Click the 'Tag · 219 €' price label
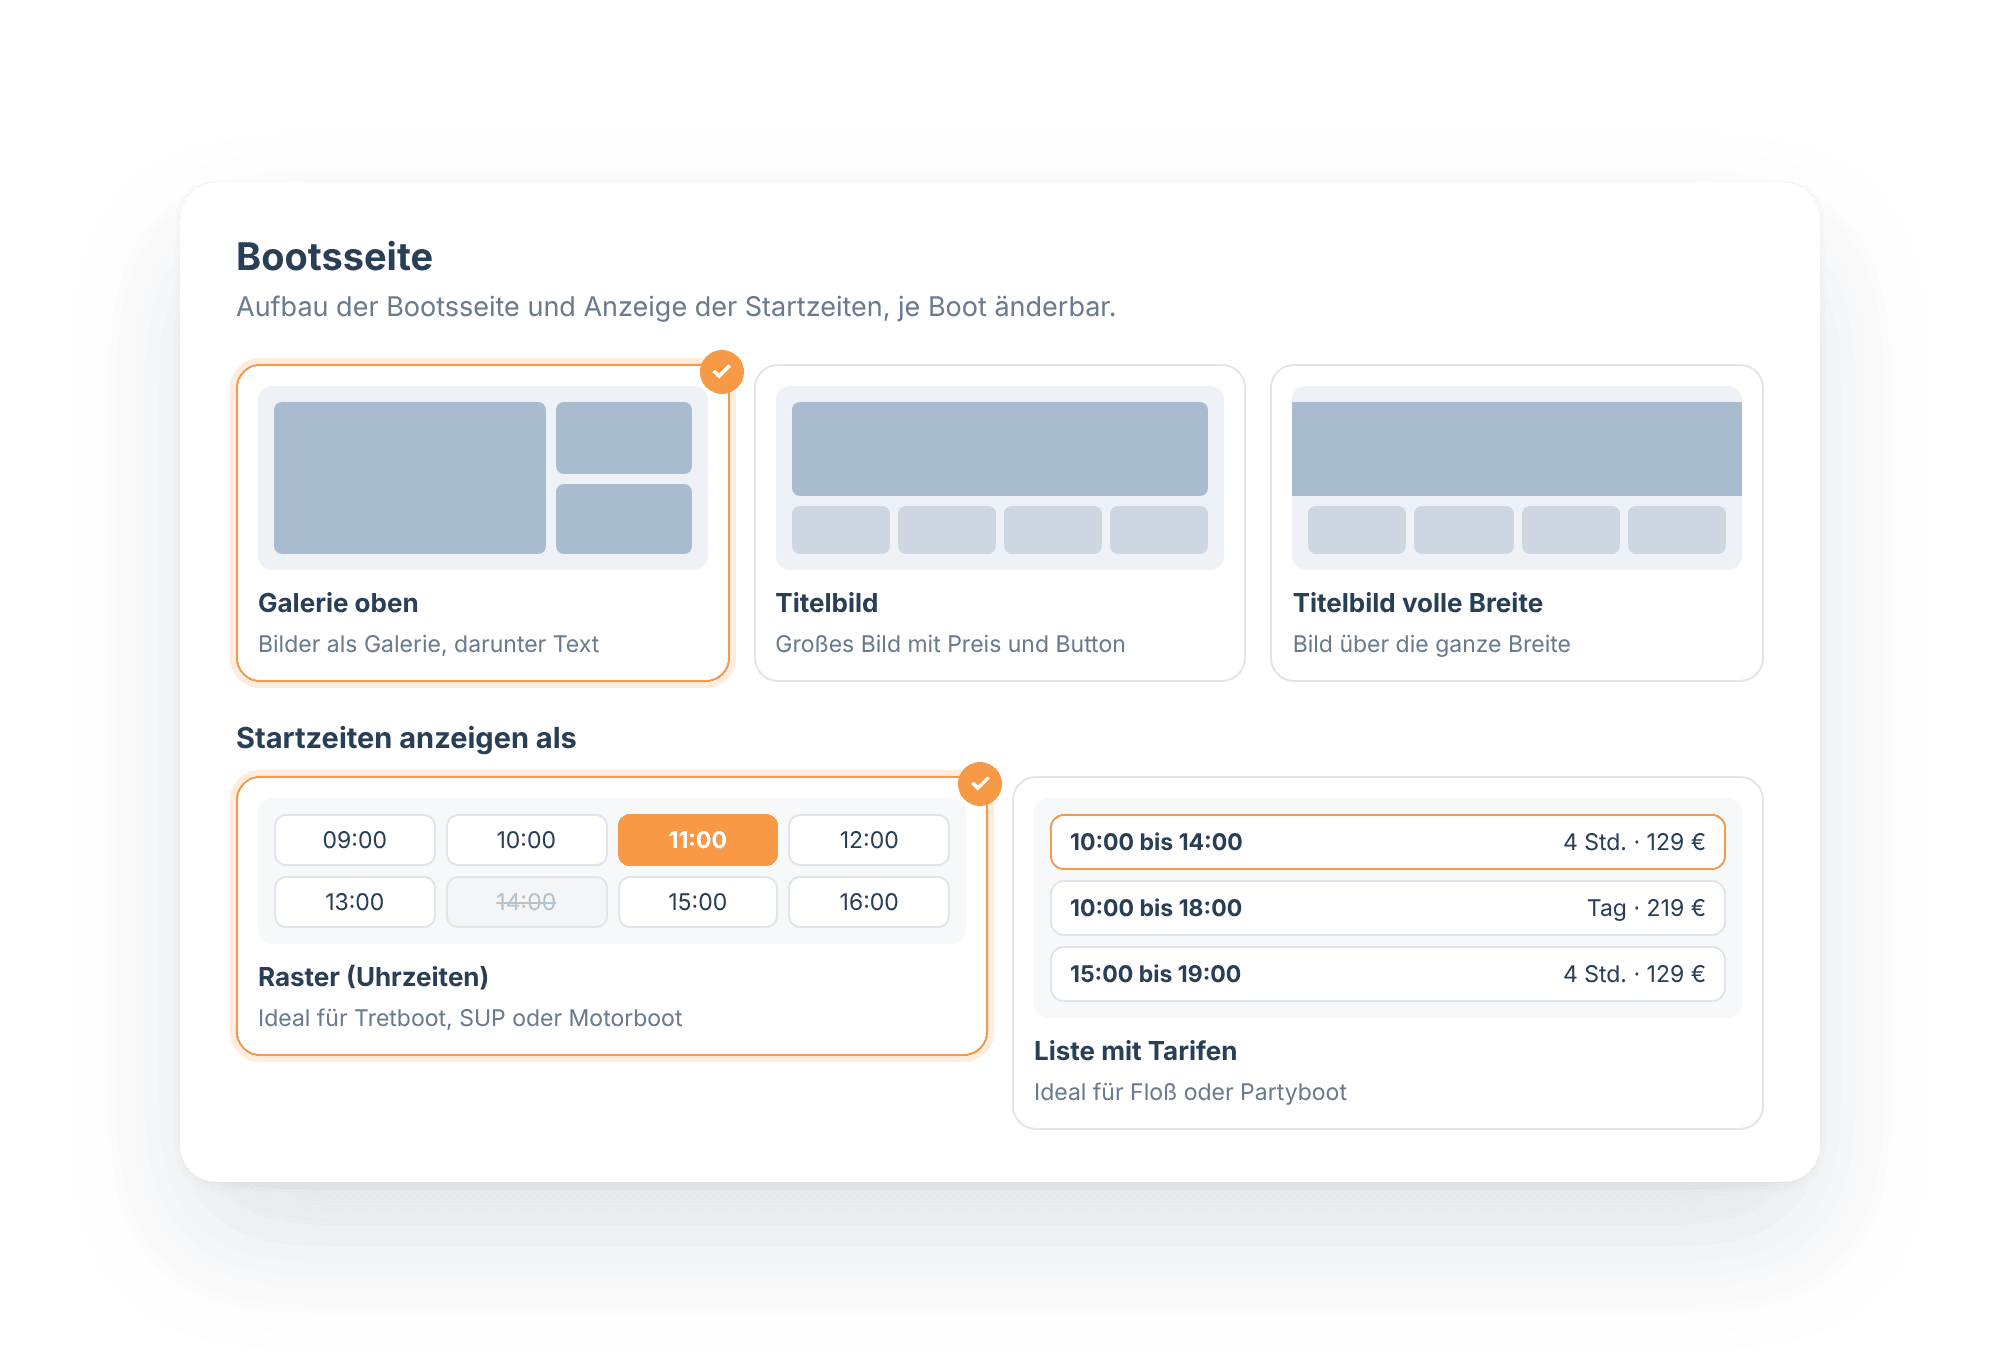 pyautogui.click(x=1646, y=908)
